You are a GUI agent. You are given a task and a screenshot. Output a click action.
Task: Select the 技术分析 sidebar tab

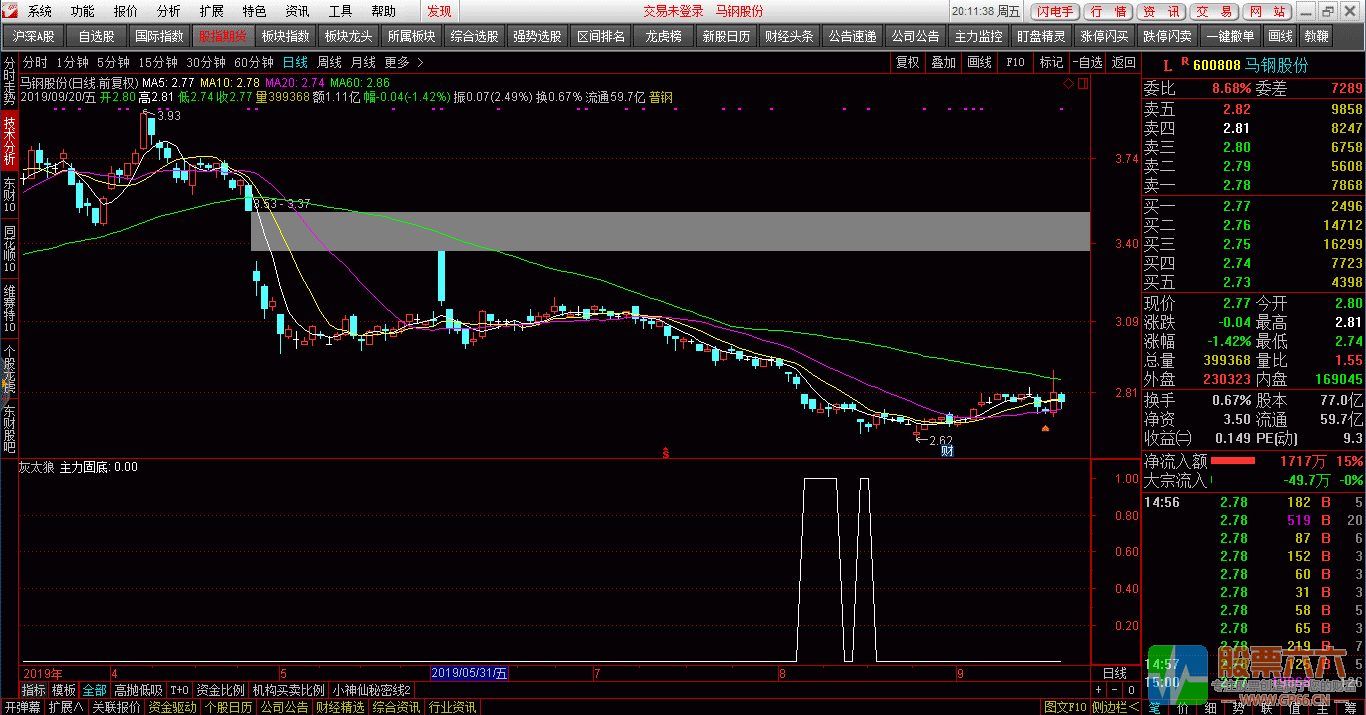[x=9, y=141]
